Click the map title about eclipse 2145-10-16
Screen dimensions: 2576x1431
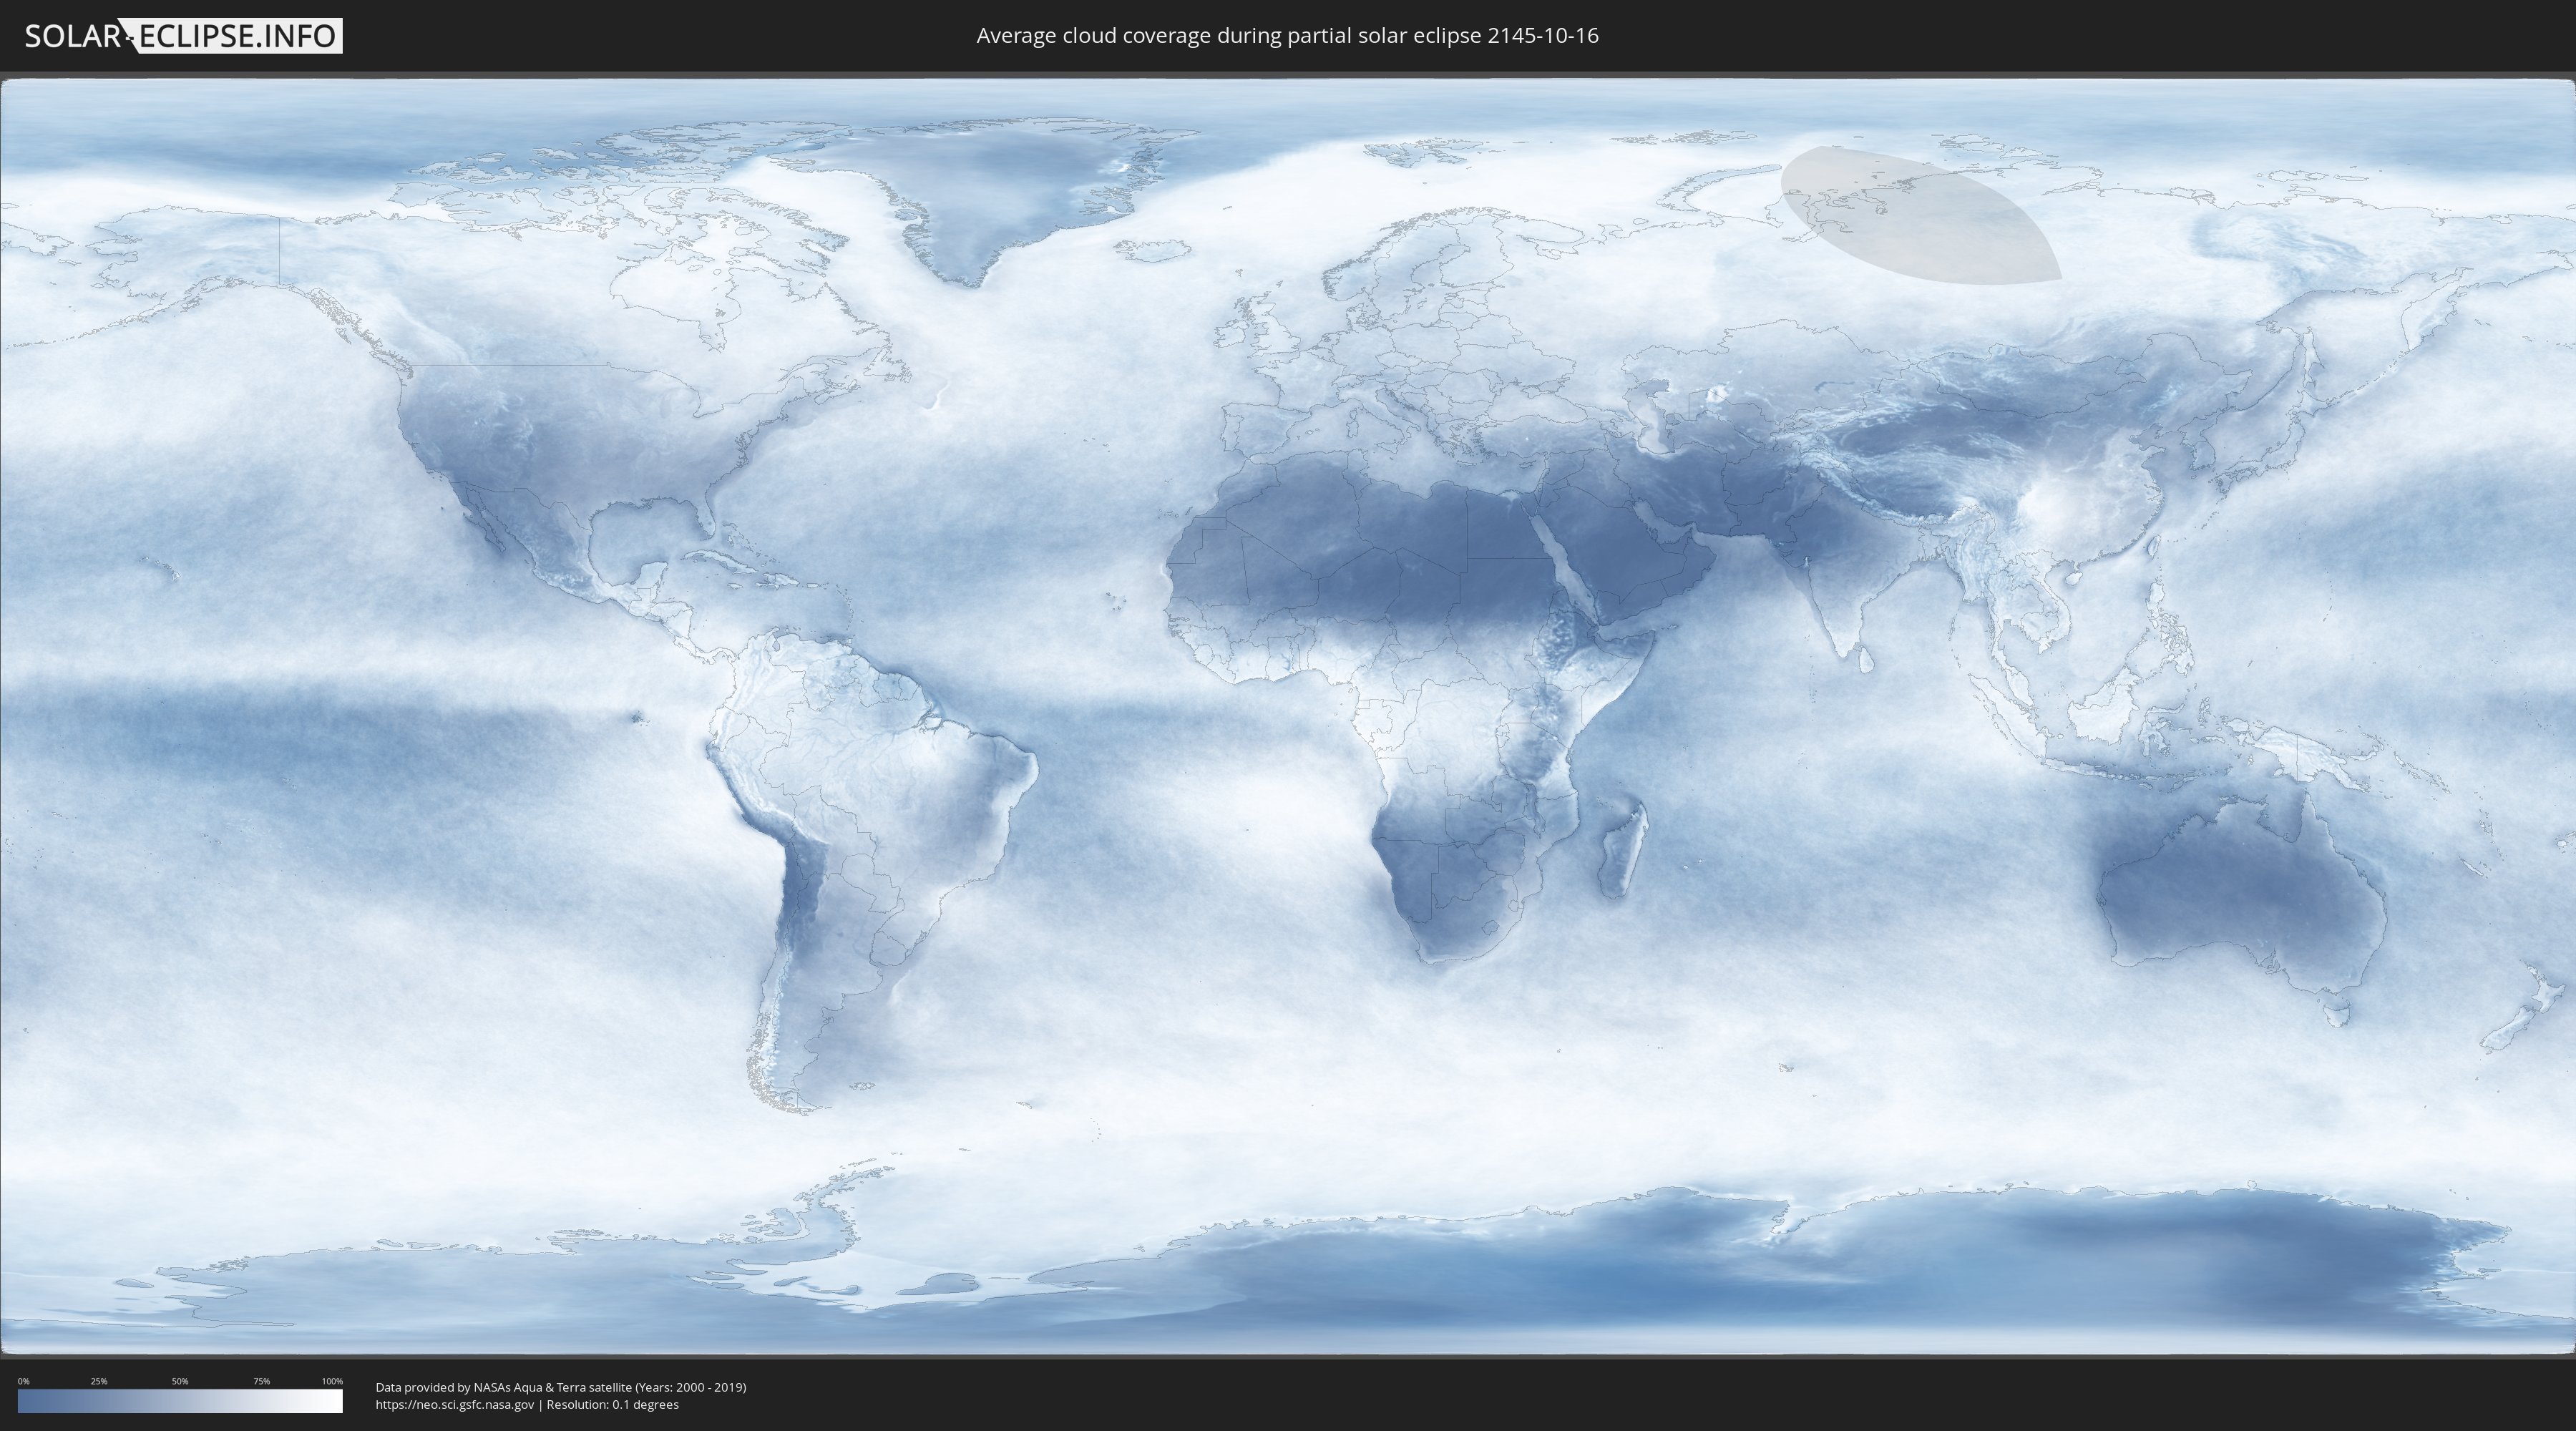1287,36
